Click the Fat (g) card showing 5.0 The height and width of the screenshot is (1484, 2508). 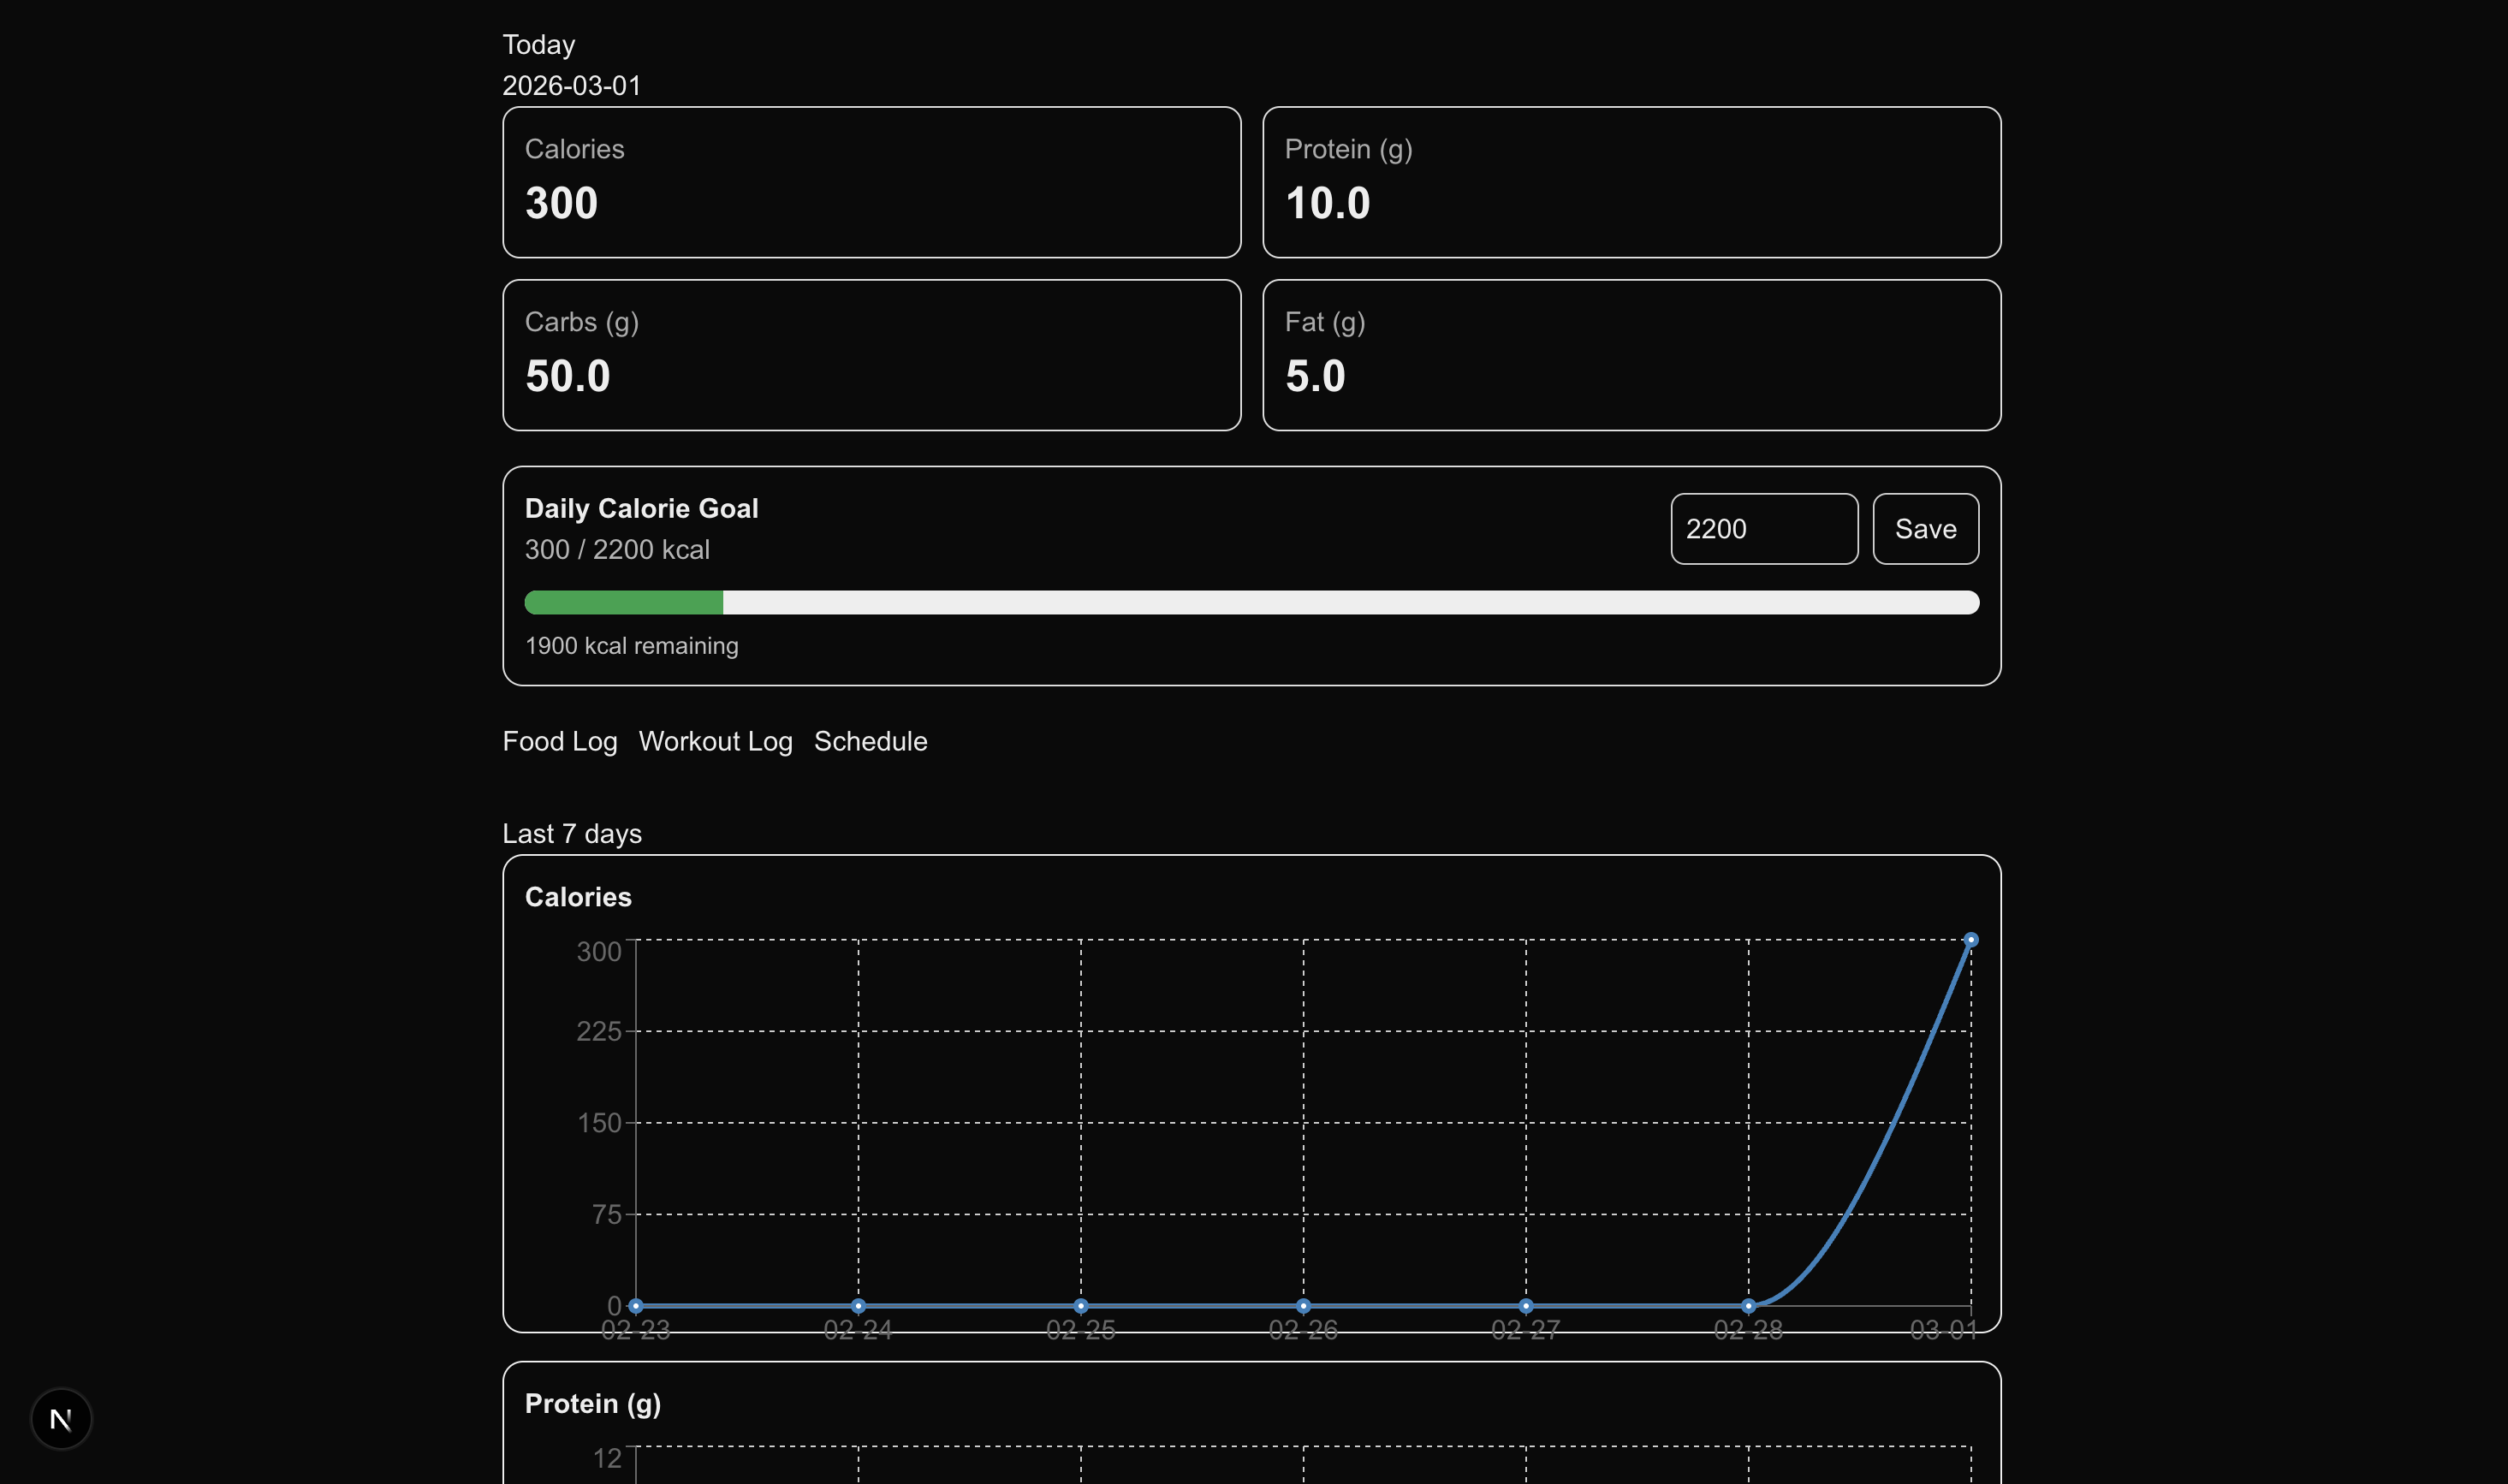pyautogui.click(x=1631, y=355)
